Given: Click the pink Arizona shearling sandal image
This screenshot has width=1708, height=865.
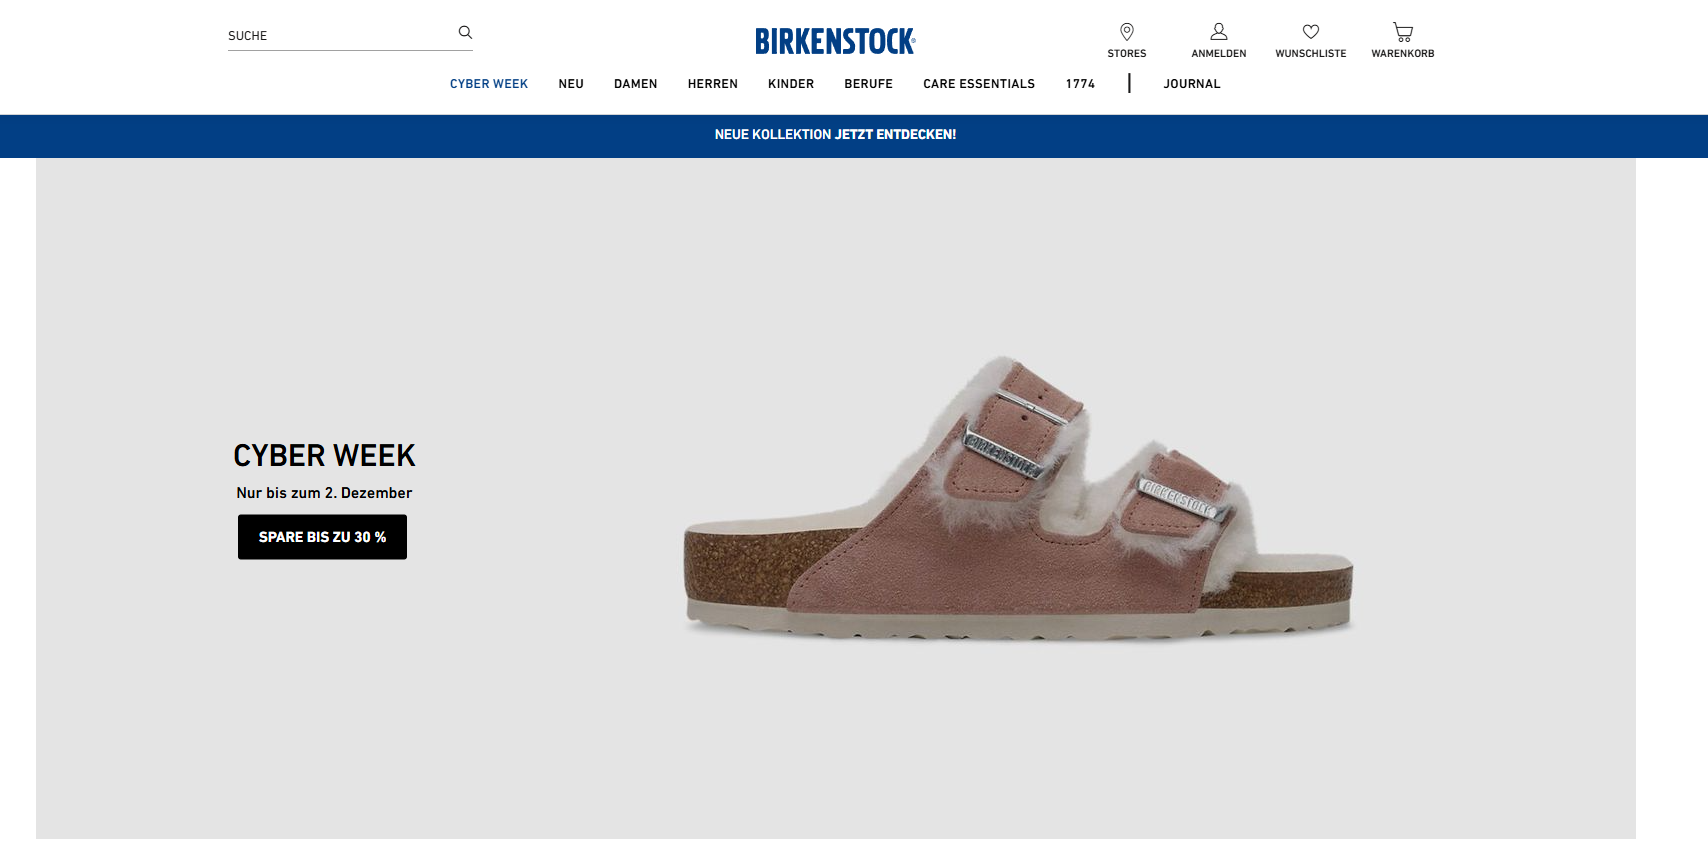Looking at the screenshot, I should tap(1018, 498).
